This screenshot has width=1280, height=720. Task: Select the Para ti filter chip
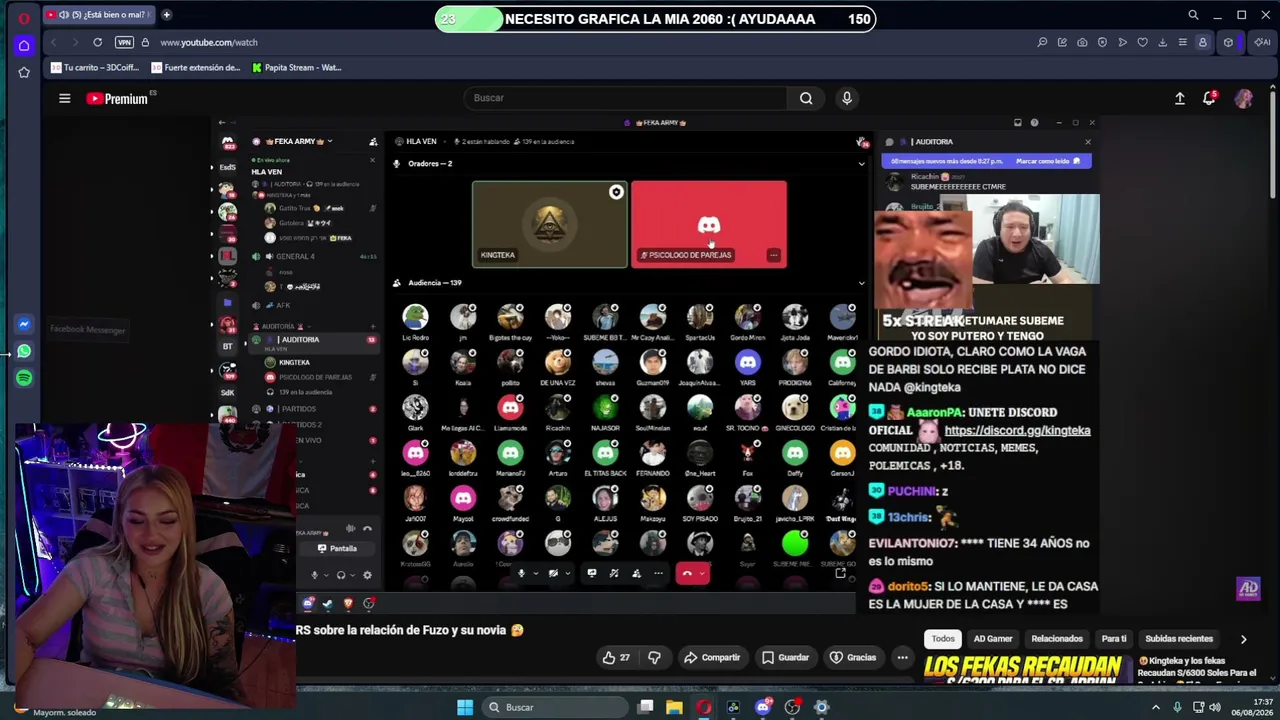point(1114,639)
